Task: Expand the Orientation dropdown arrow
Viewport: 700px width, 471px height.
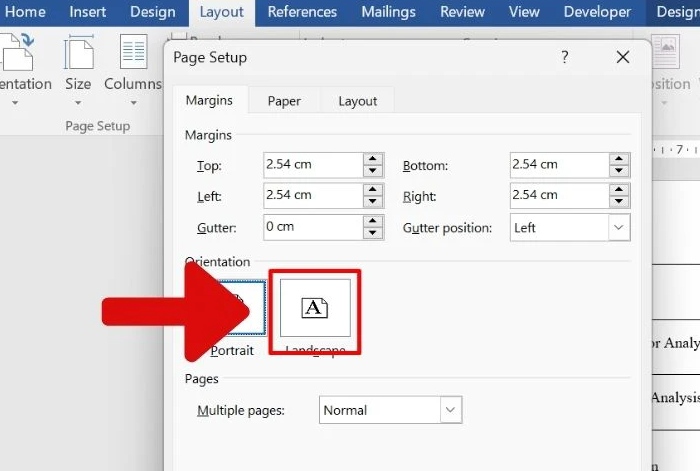Action: (15, 103)
